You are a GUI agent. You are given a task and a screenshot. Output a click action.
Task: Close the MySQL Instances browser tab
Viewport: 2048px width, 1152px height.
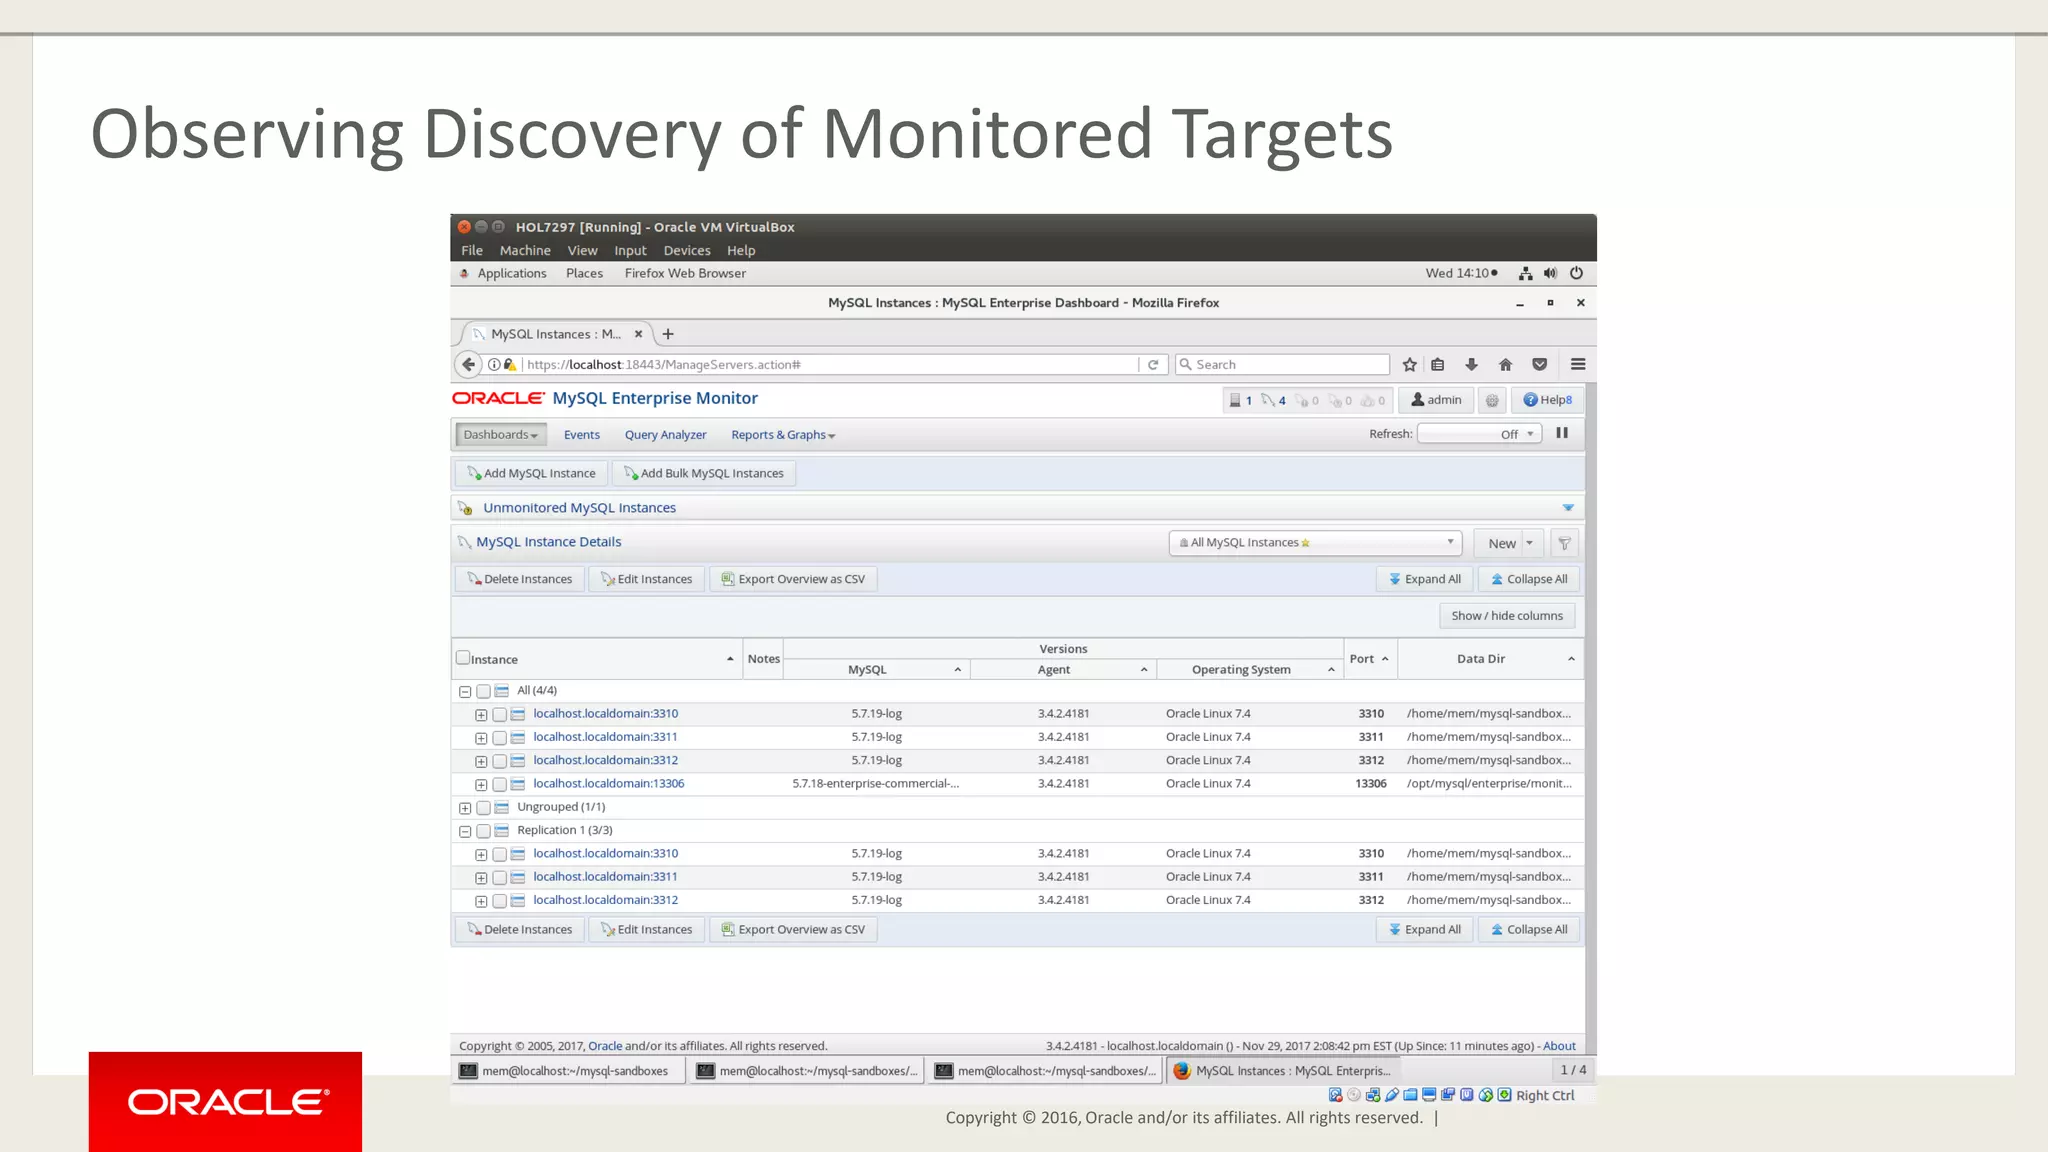638,334
